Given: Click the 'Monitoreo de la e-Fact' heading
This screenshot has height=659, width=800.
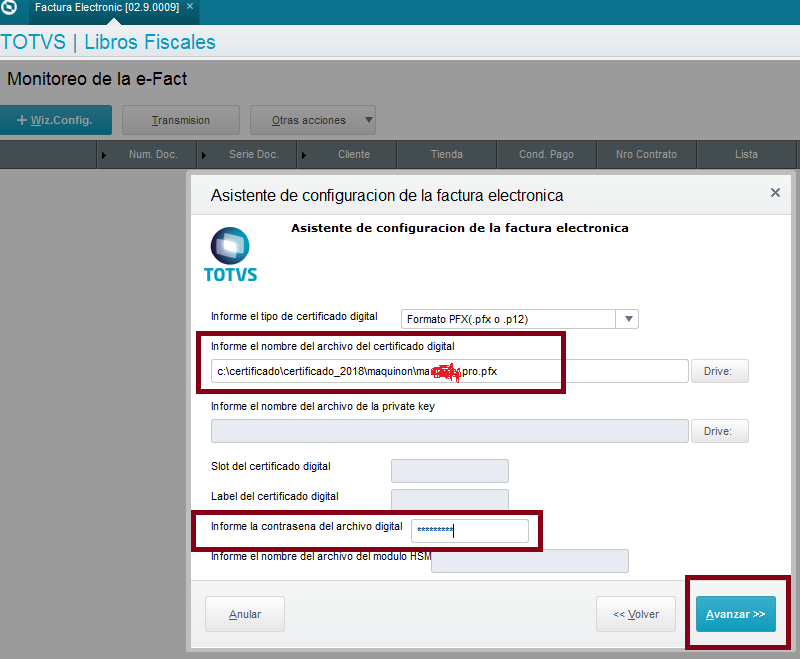Looking at the screenshot, I should [97, 79].
